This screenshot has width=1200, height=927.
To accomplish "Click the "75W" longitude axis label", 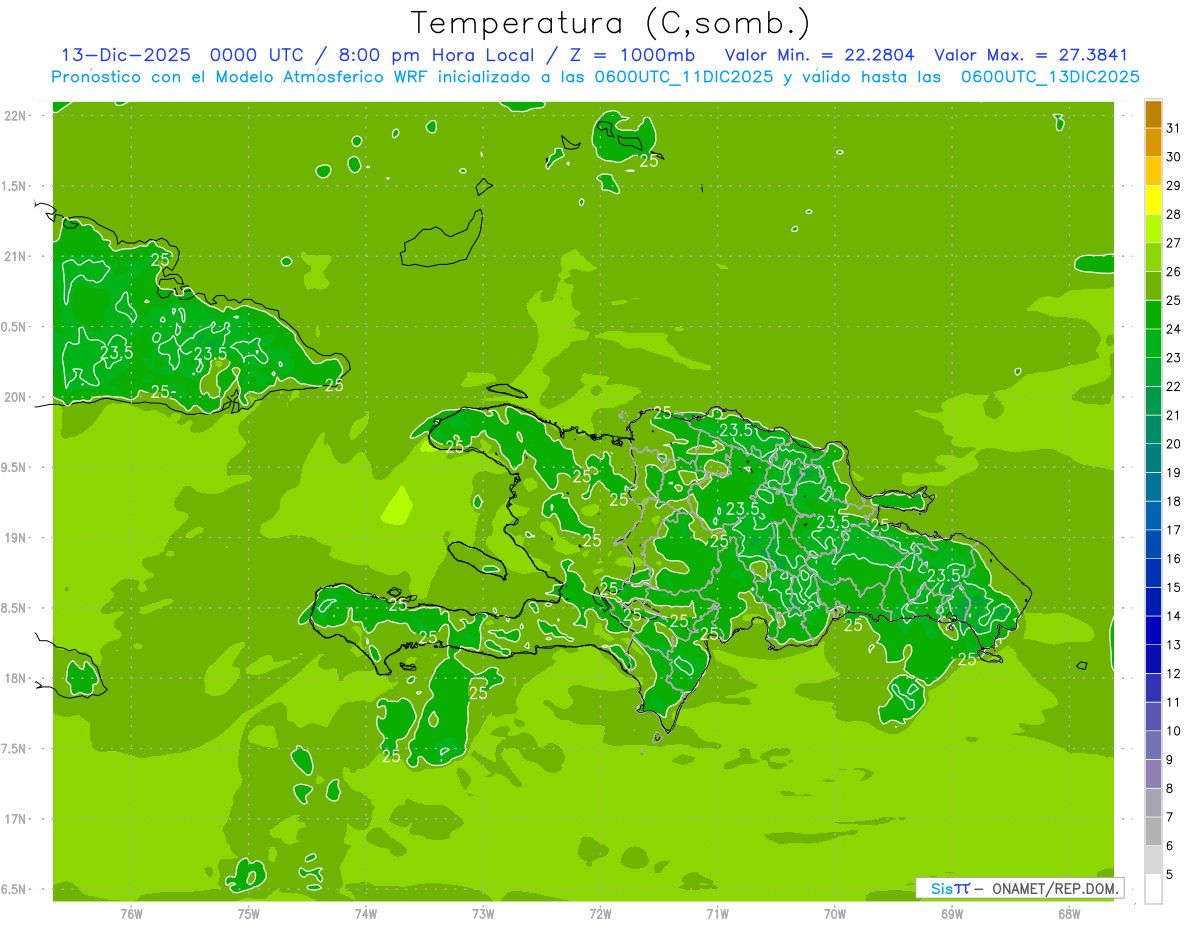I will click(x=249, y=914).
